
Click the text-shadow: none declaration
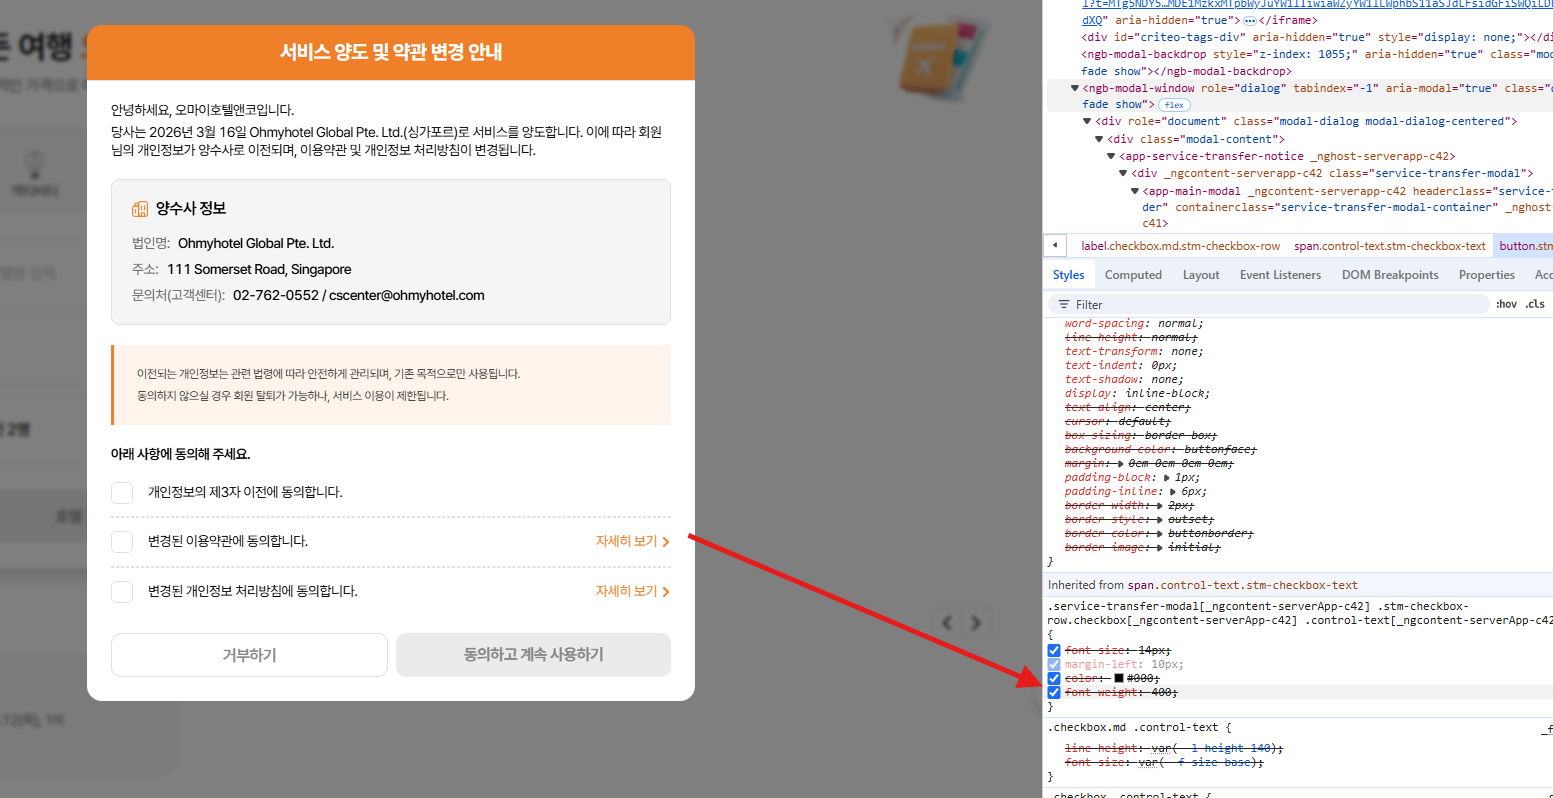tap(1124, 380)
